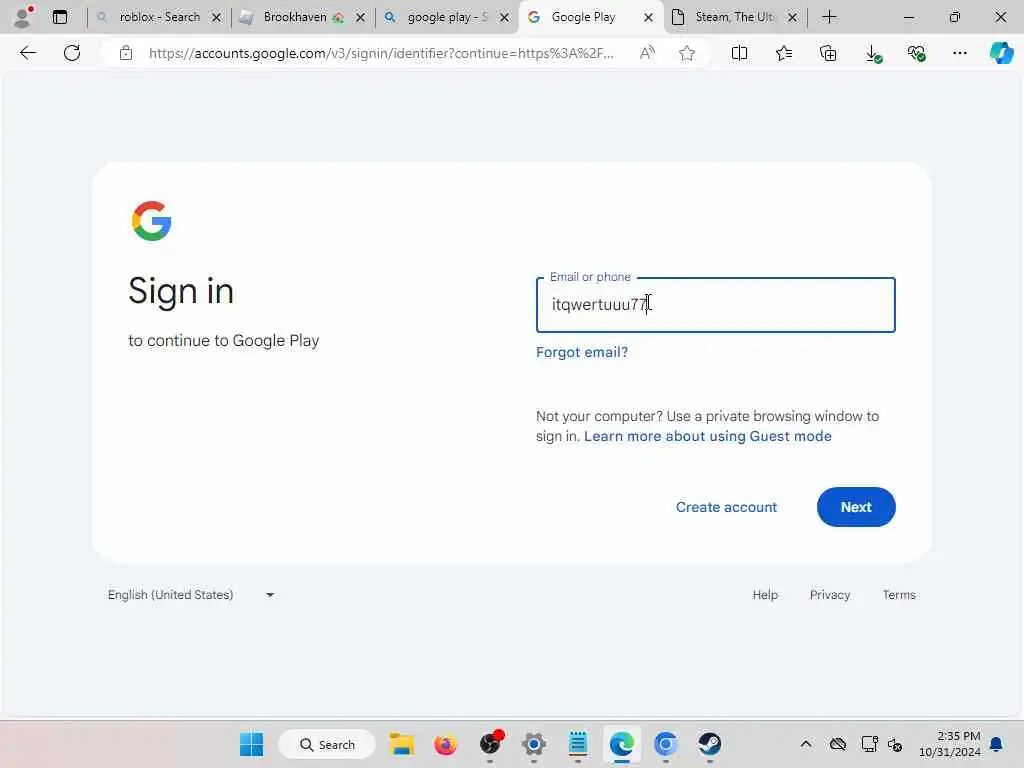The height and width of the screenshot is (768, 1024).
Task: Open the Collections toolbar icon
Action: pos(828,53)
